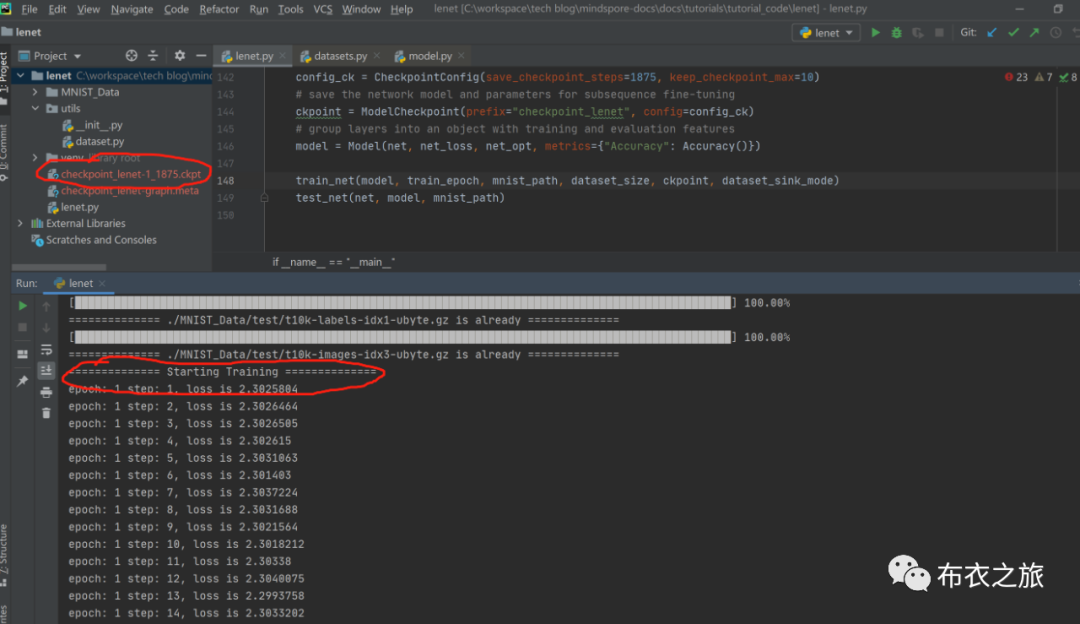Rerun lenet in Run panel
The height and width of the screenshot is (624, 1080).
coord(22,306)
